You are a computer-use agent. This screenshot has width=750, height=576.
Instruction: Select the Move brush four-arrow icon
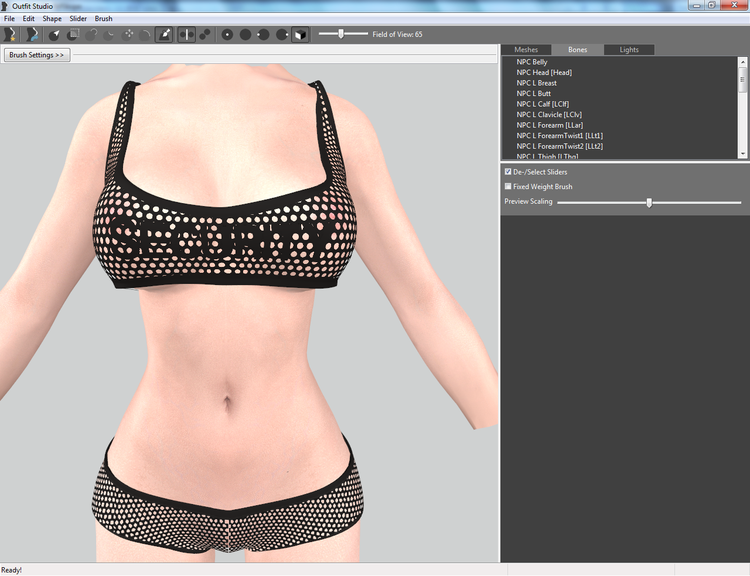pyautogui.click(x=128, y=34)
